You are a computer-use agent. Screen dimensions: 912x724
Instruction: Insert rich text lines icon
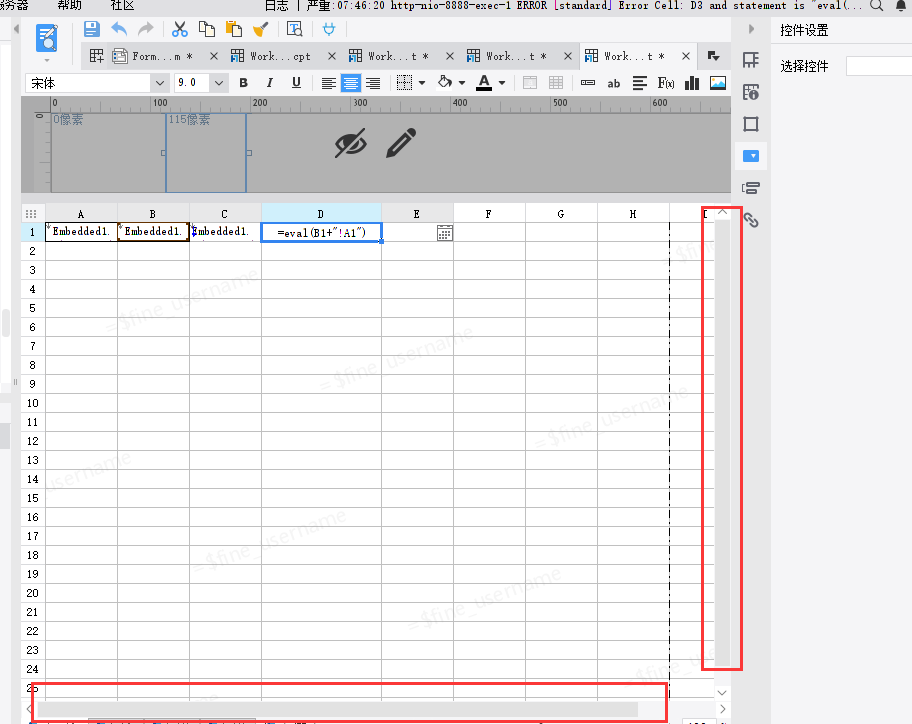click(640, 83)
